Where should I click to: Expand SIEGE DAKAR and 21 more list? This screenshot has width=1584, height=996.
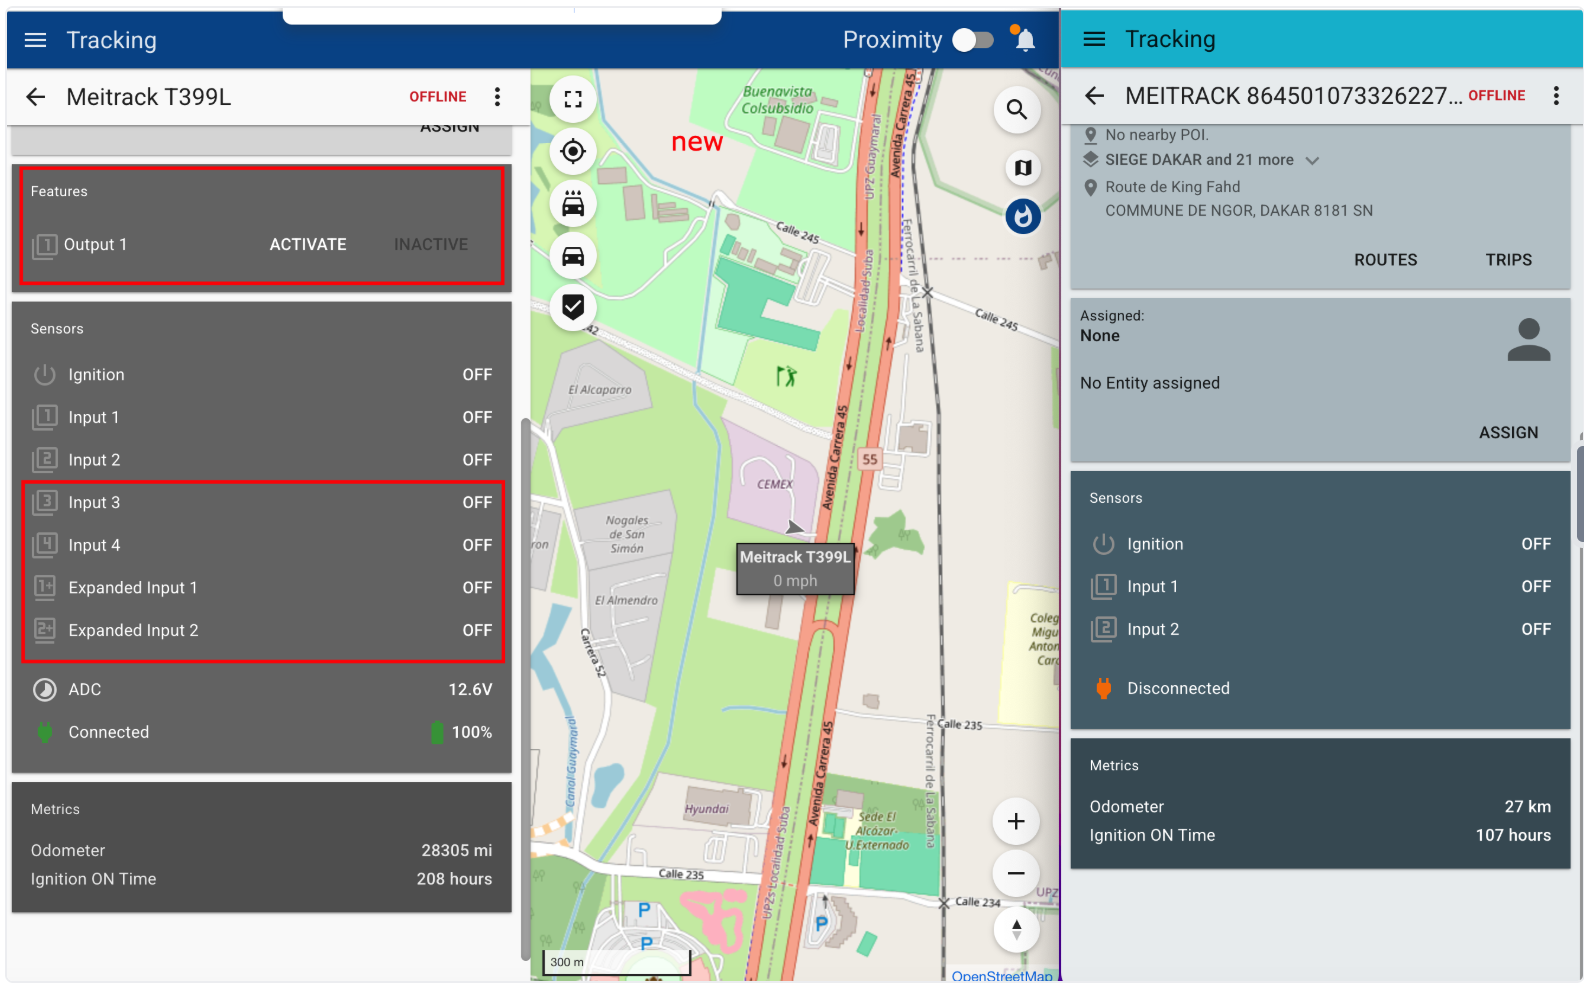click(x=1312, y=160)
